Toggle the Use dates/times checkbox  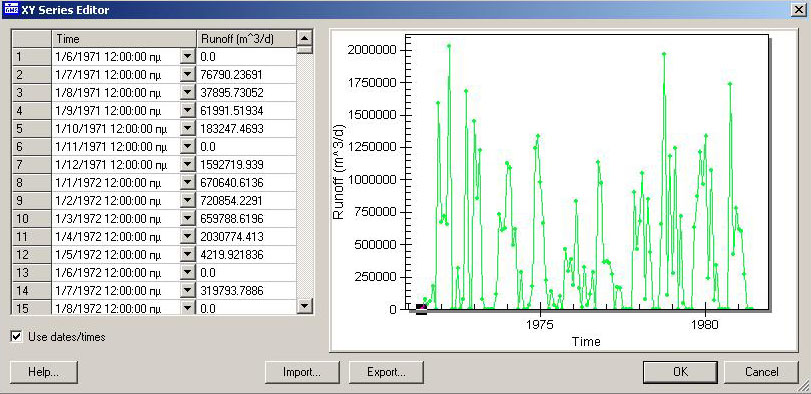pos(17,337)
